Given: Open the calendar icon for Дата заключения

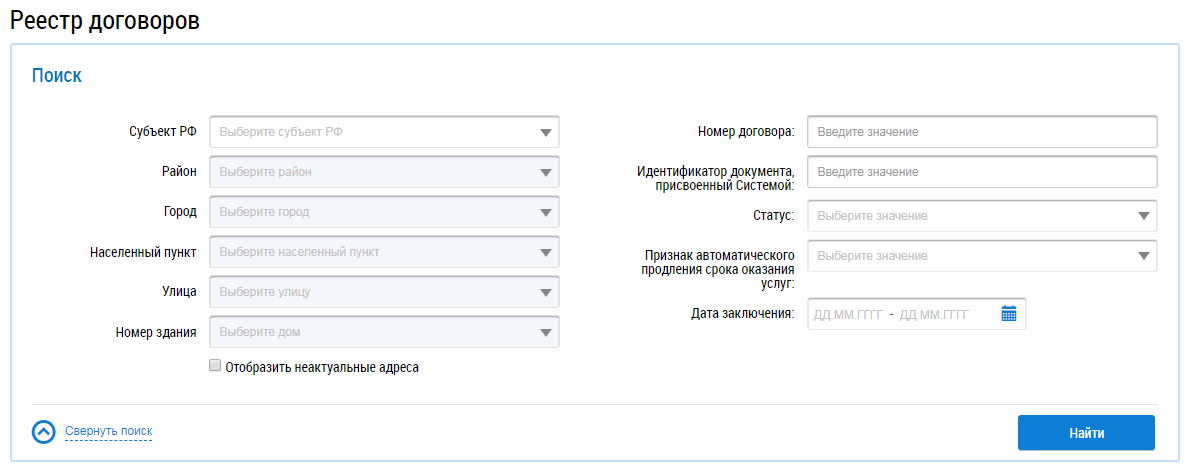Looking at the screenshot, I should [x=1009, y=314].
